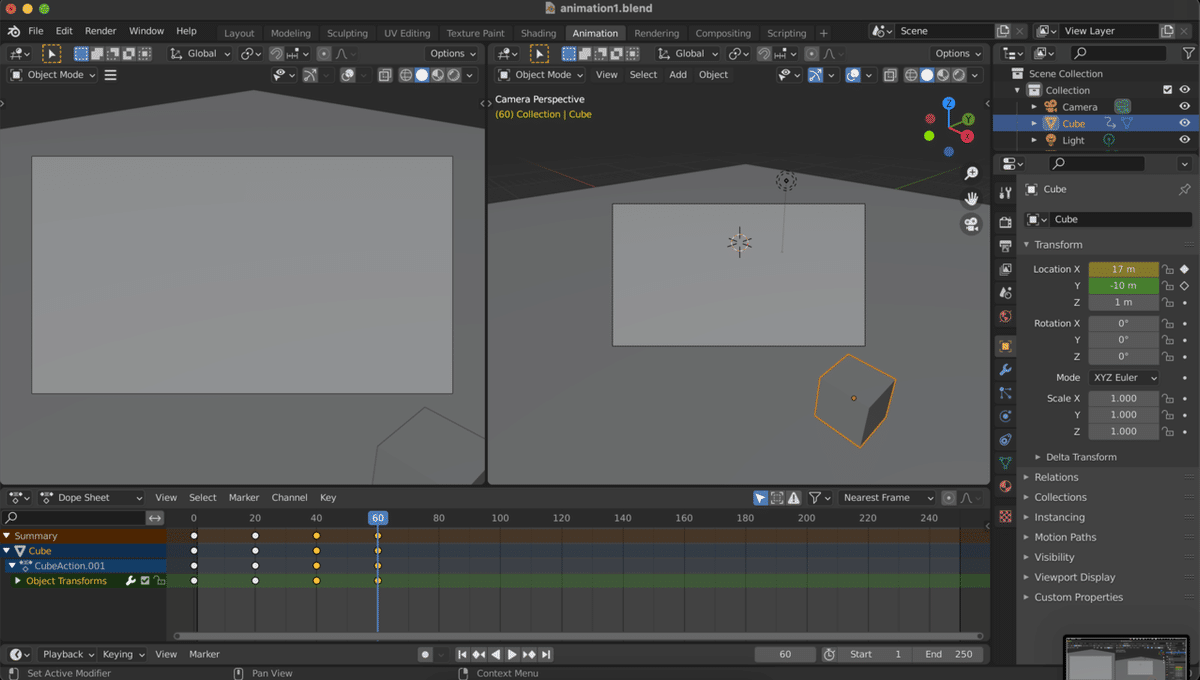Expand the Delta Transform panel
Viewport: 1200px width, 680px height.
point(1081,457)
